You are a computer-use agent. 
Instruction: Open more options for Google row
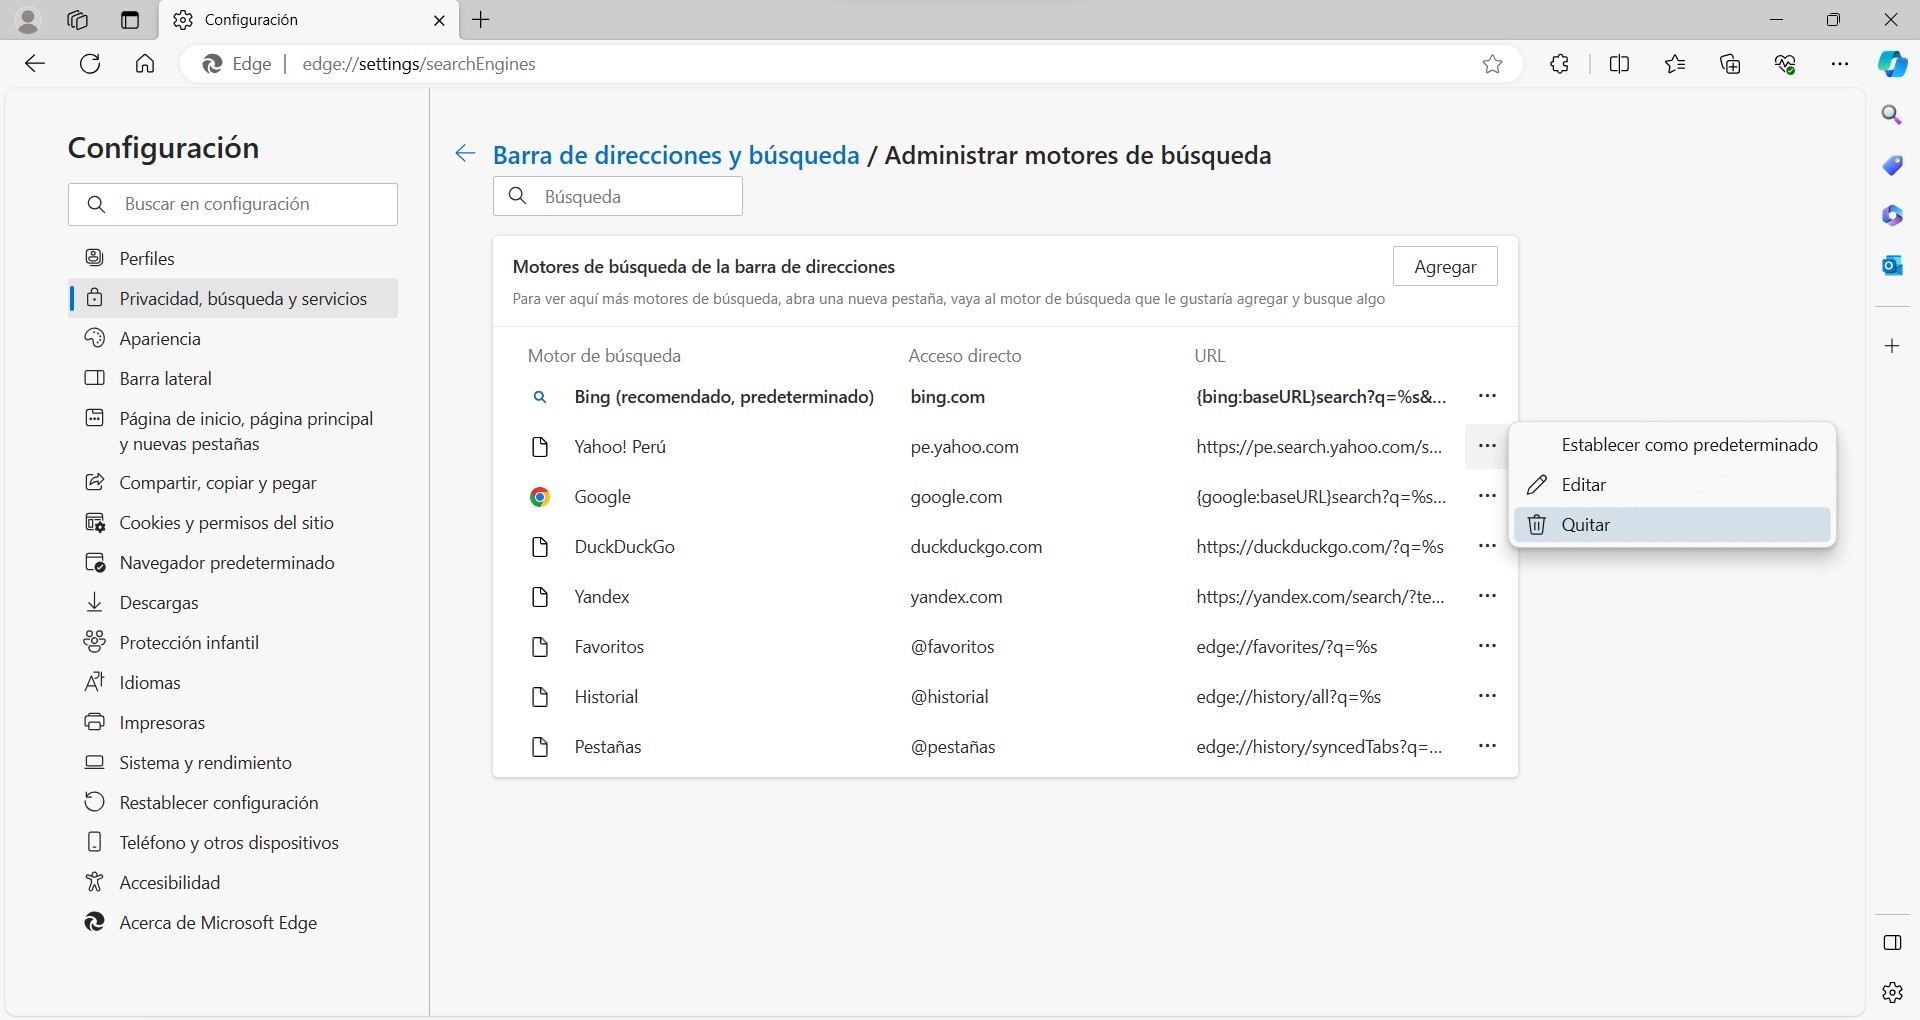1487,496
